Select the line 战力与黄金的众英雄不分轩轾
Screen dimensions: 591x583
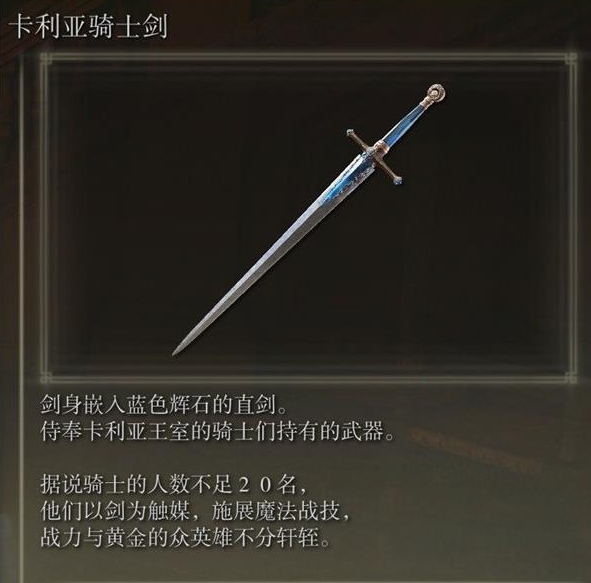coord(186,538)
